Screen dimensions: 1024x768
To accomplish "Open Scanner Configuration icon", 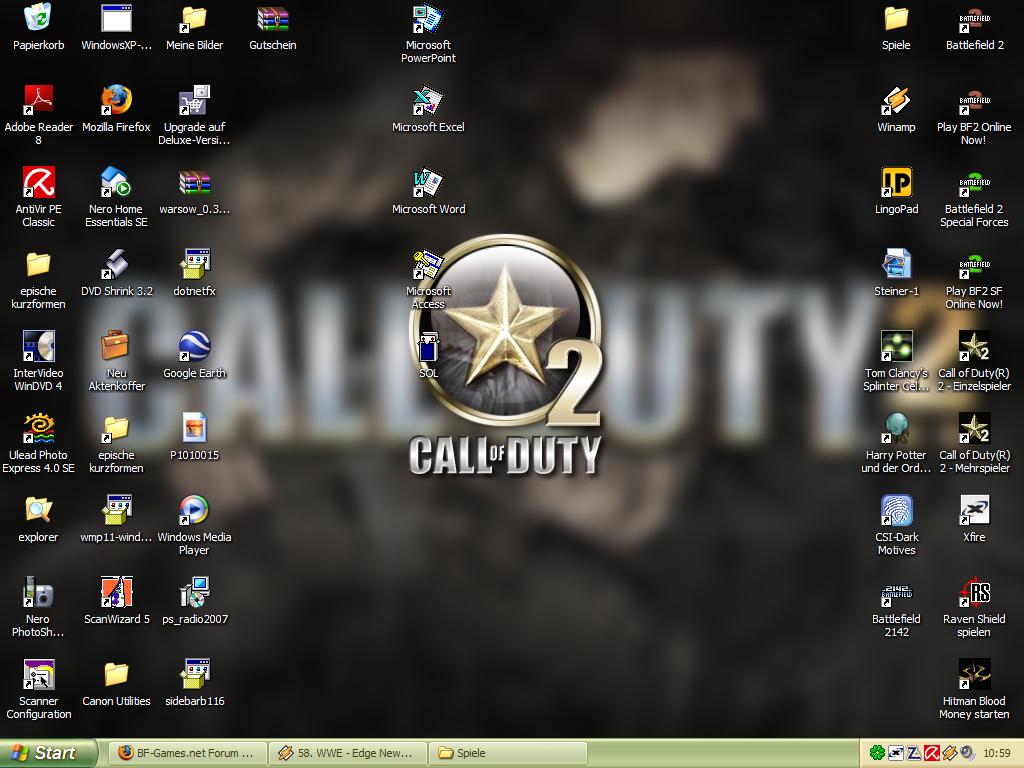I will [39, 674].
